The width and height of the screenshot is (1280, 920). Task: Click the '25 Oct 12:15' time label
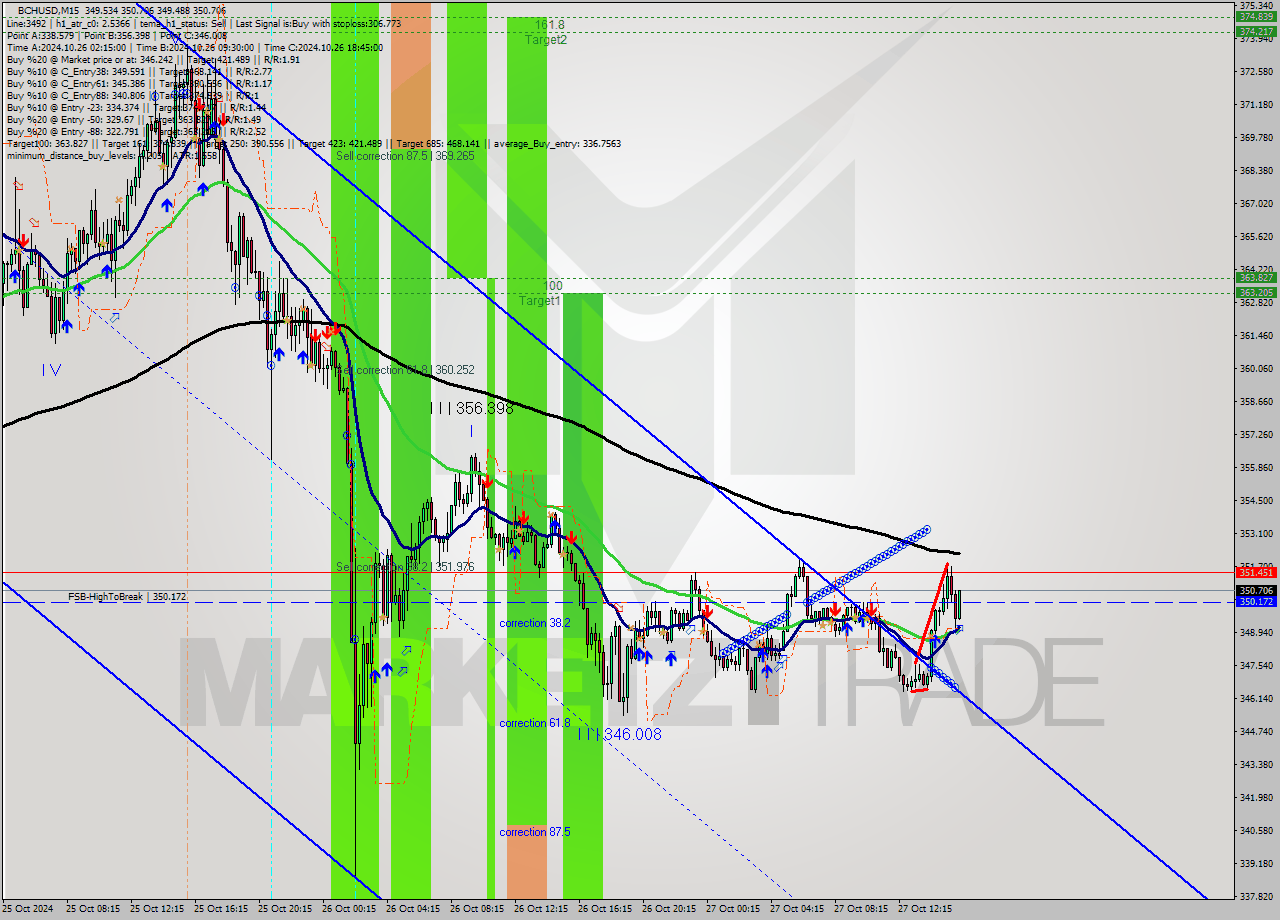157,910
